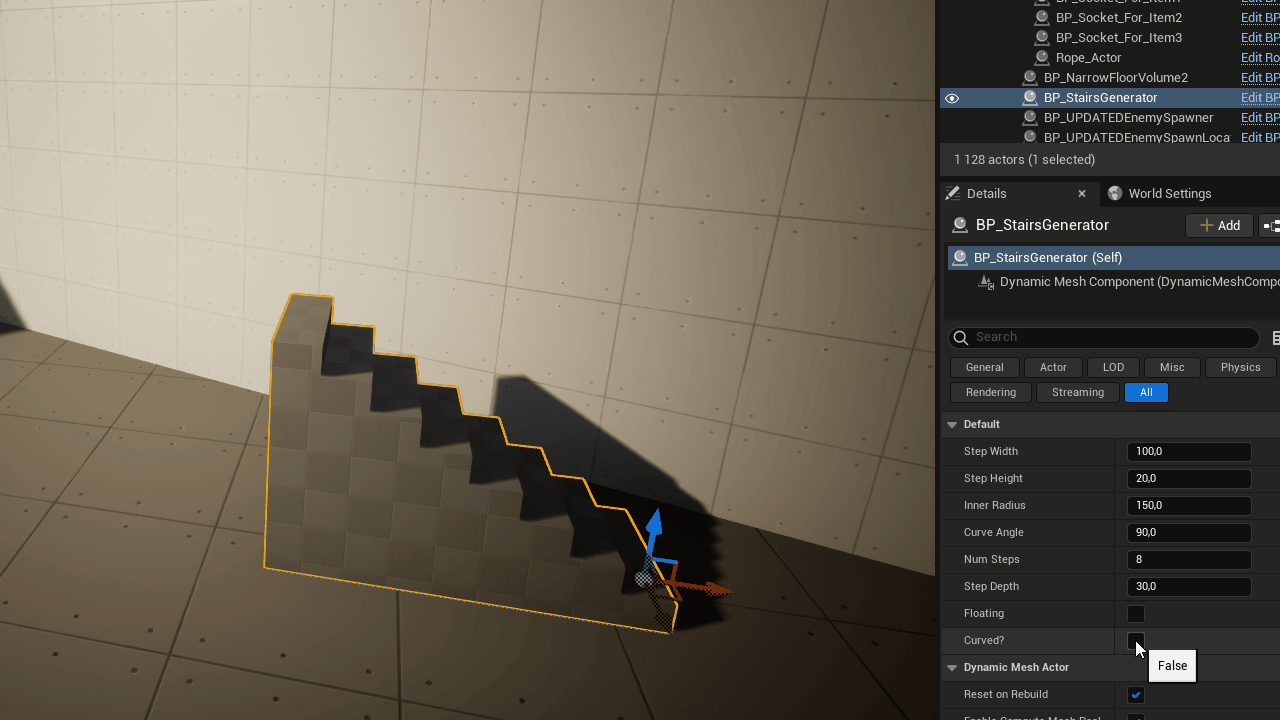The image size is (1280, 720).
Task: Open edit link for Rope_Actor
Action: pyautogui.click(x=1260, y=58)
